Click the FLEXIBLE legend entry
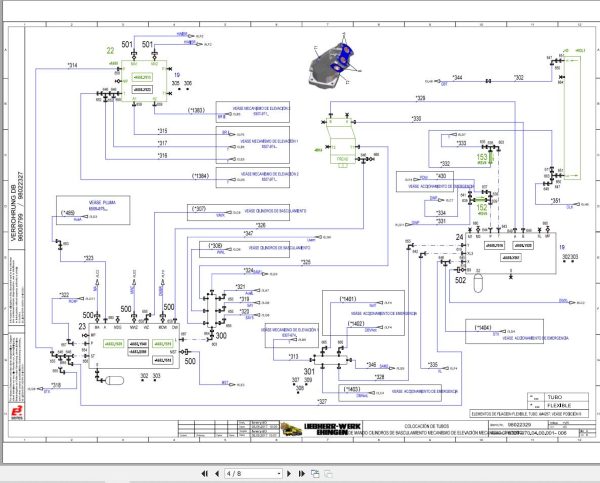The image size is (600, 483). pos(558,405)
